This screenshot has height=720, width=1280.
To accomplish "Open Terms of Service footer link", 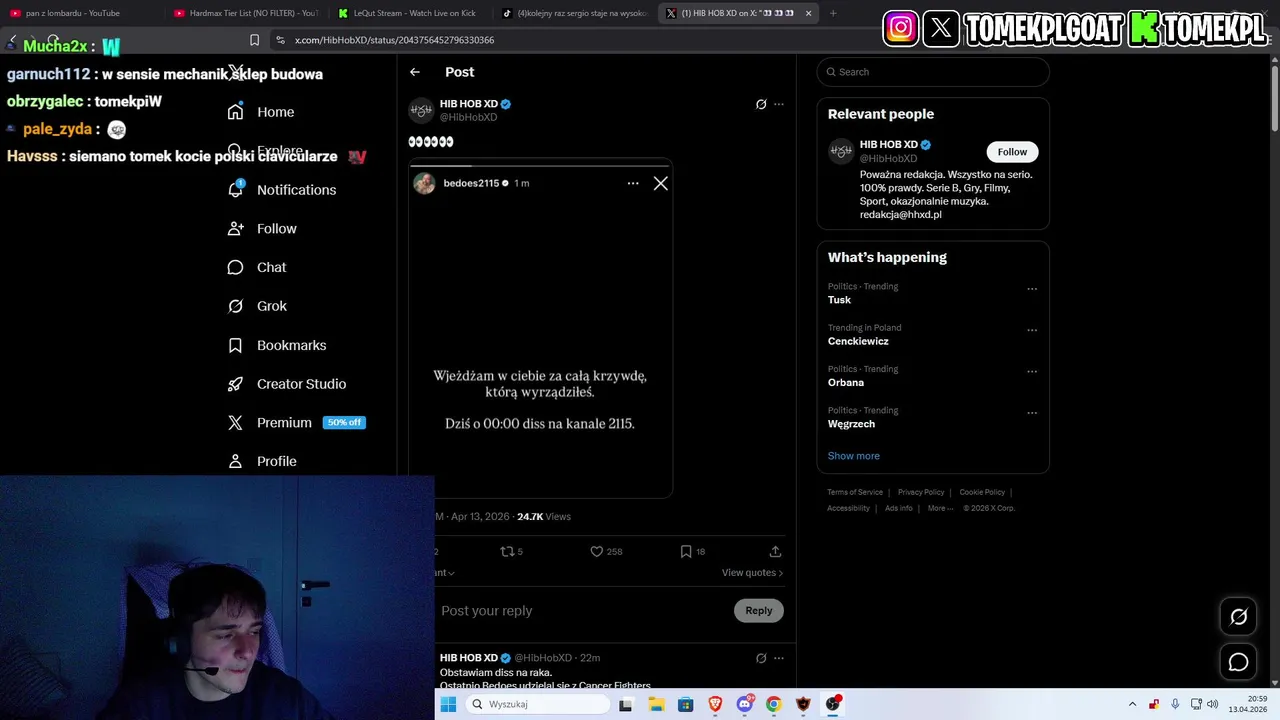I will click(x=855, y=492).
